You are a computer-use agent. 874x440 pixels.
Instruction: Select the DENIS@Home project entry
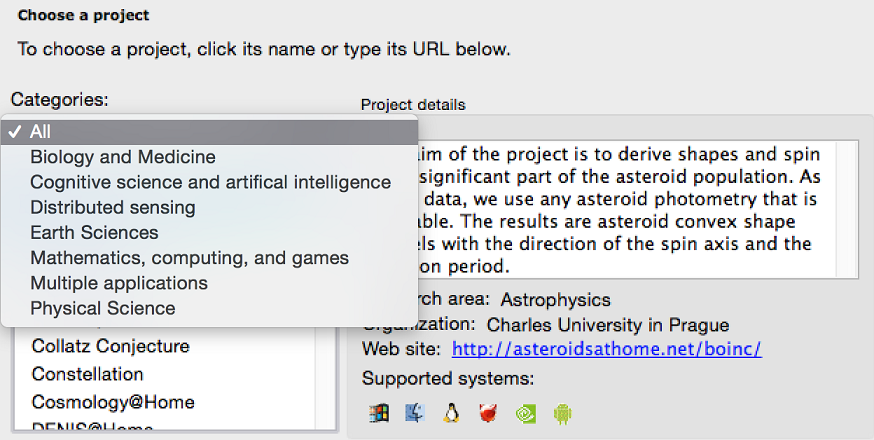click(92, 428)
